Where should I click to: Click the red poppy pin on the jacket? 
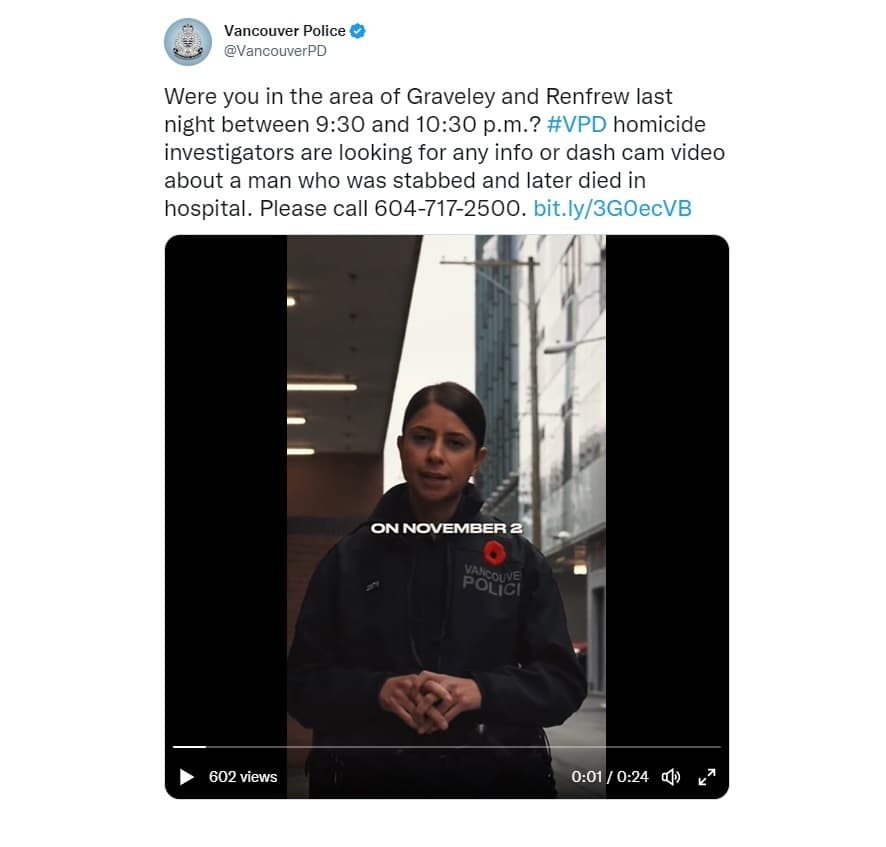tap(494, 553)
